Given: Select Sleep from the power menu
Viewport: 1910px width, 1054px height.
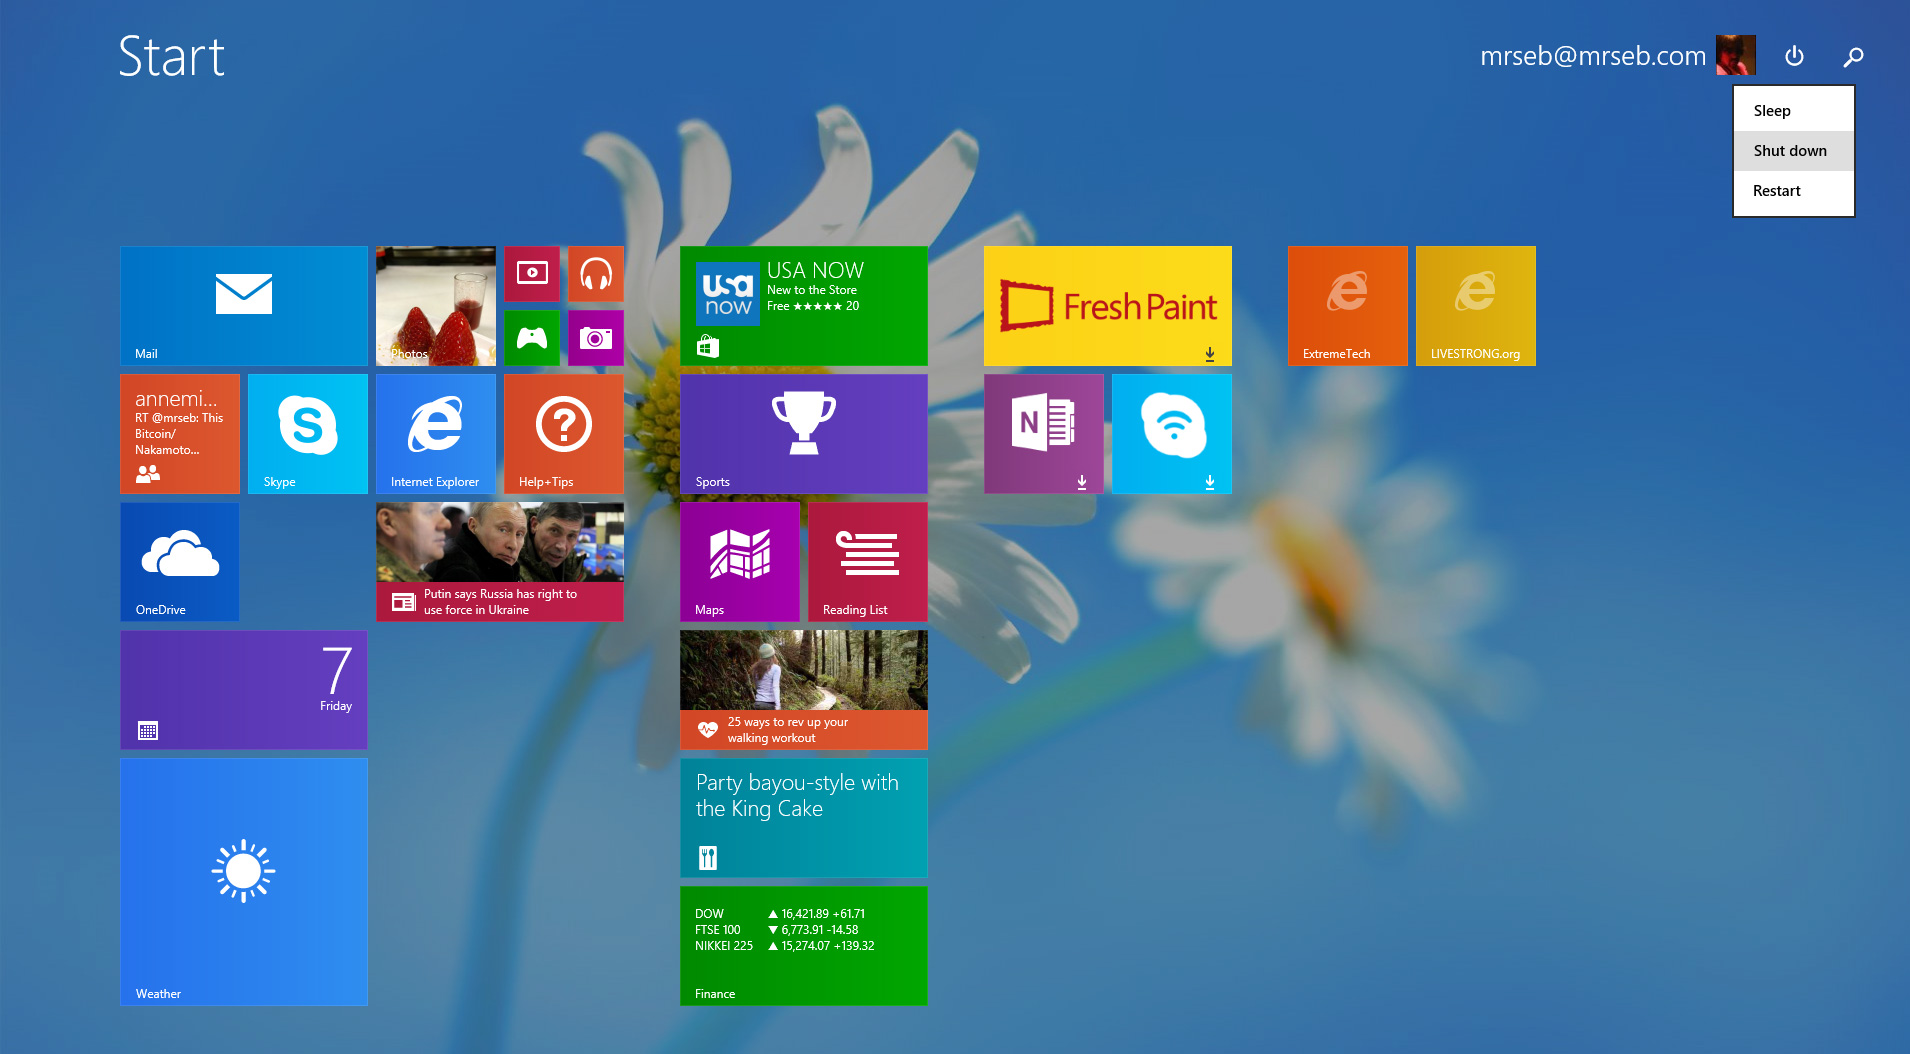Looking at the screenshot, I should click(x=1771, y=110).
